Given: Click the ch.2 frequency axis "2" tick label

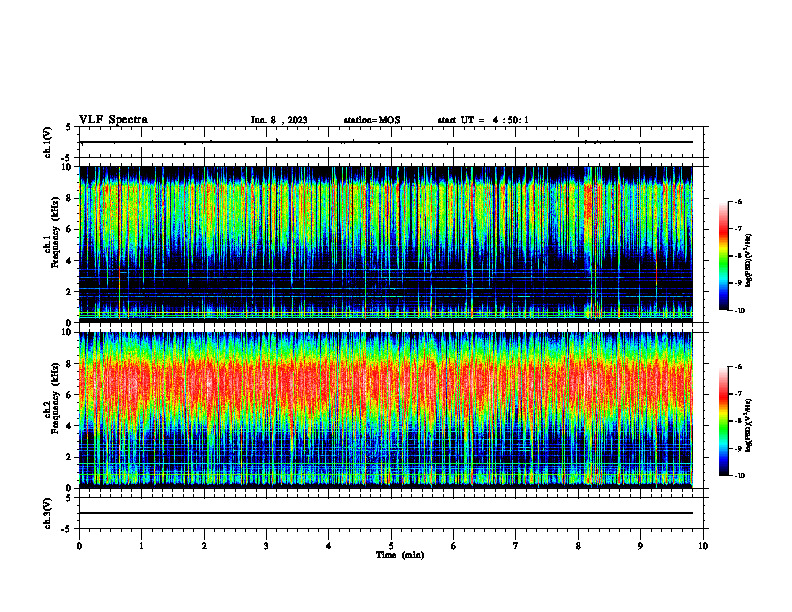Looking at the screenshot, I should (70, 457).
